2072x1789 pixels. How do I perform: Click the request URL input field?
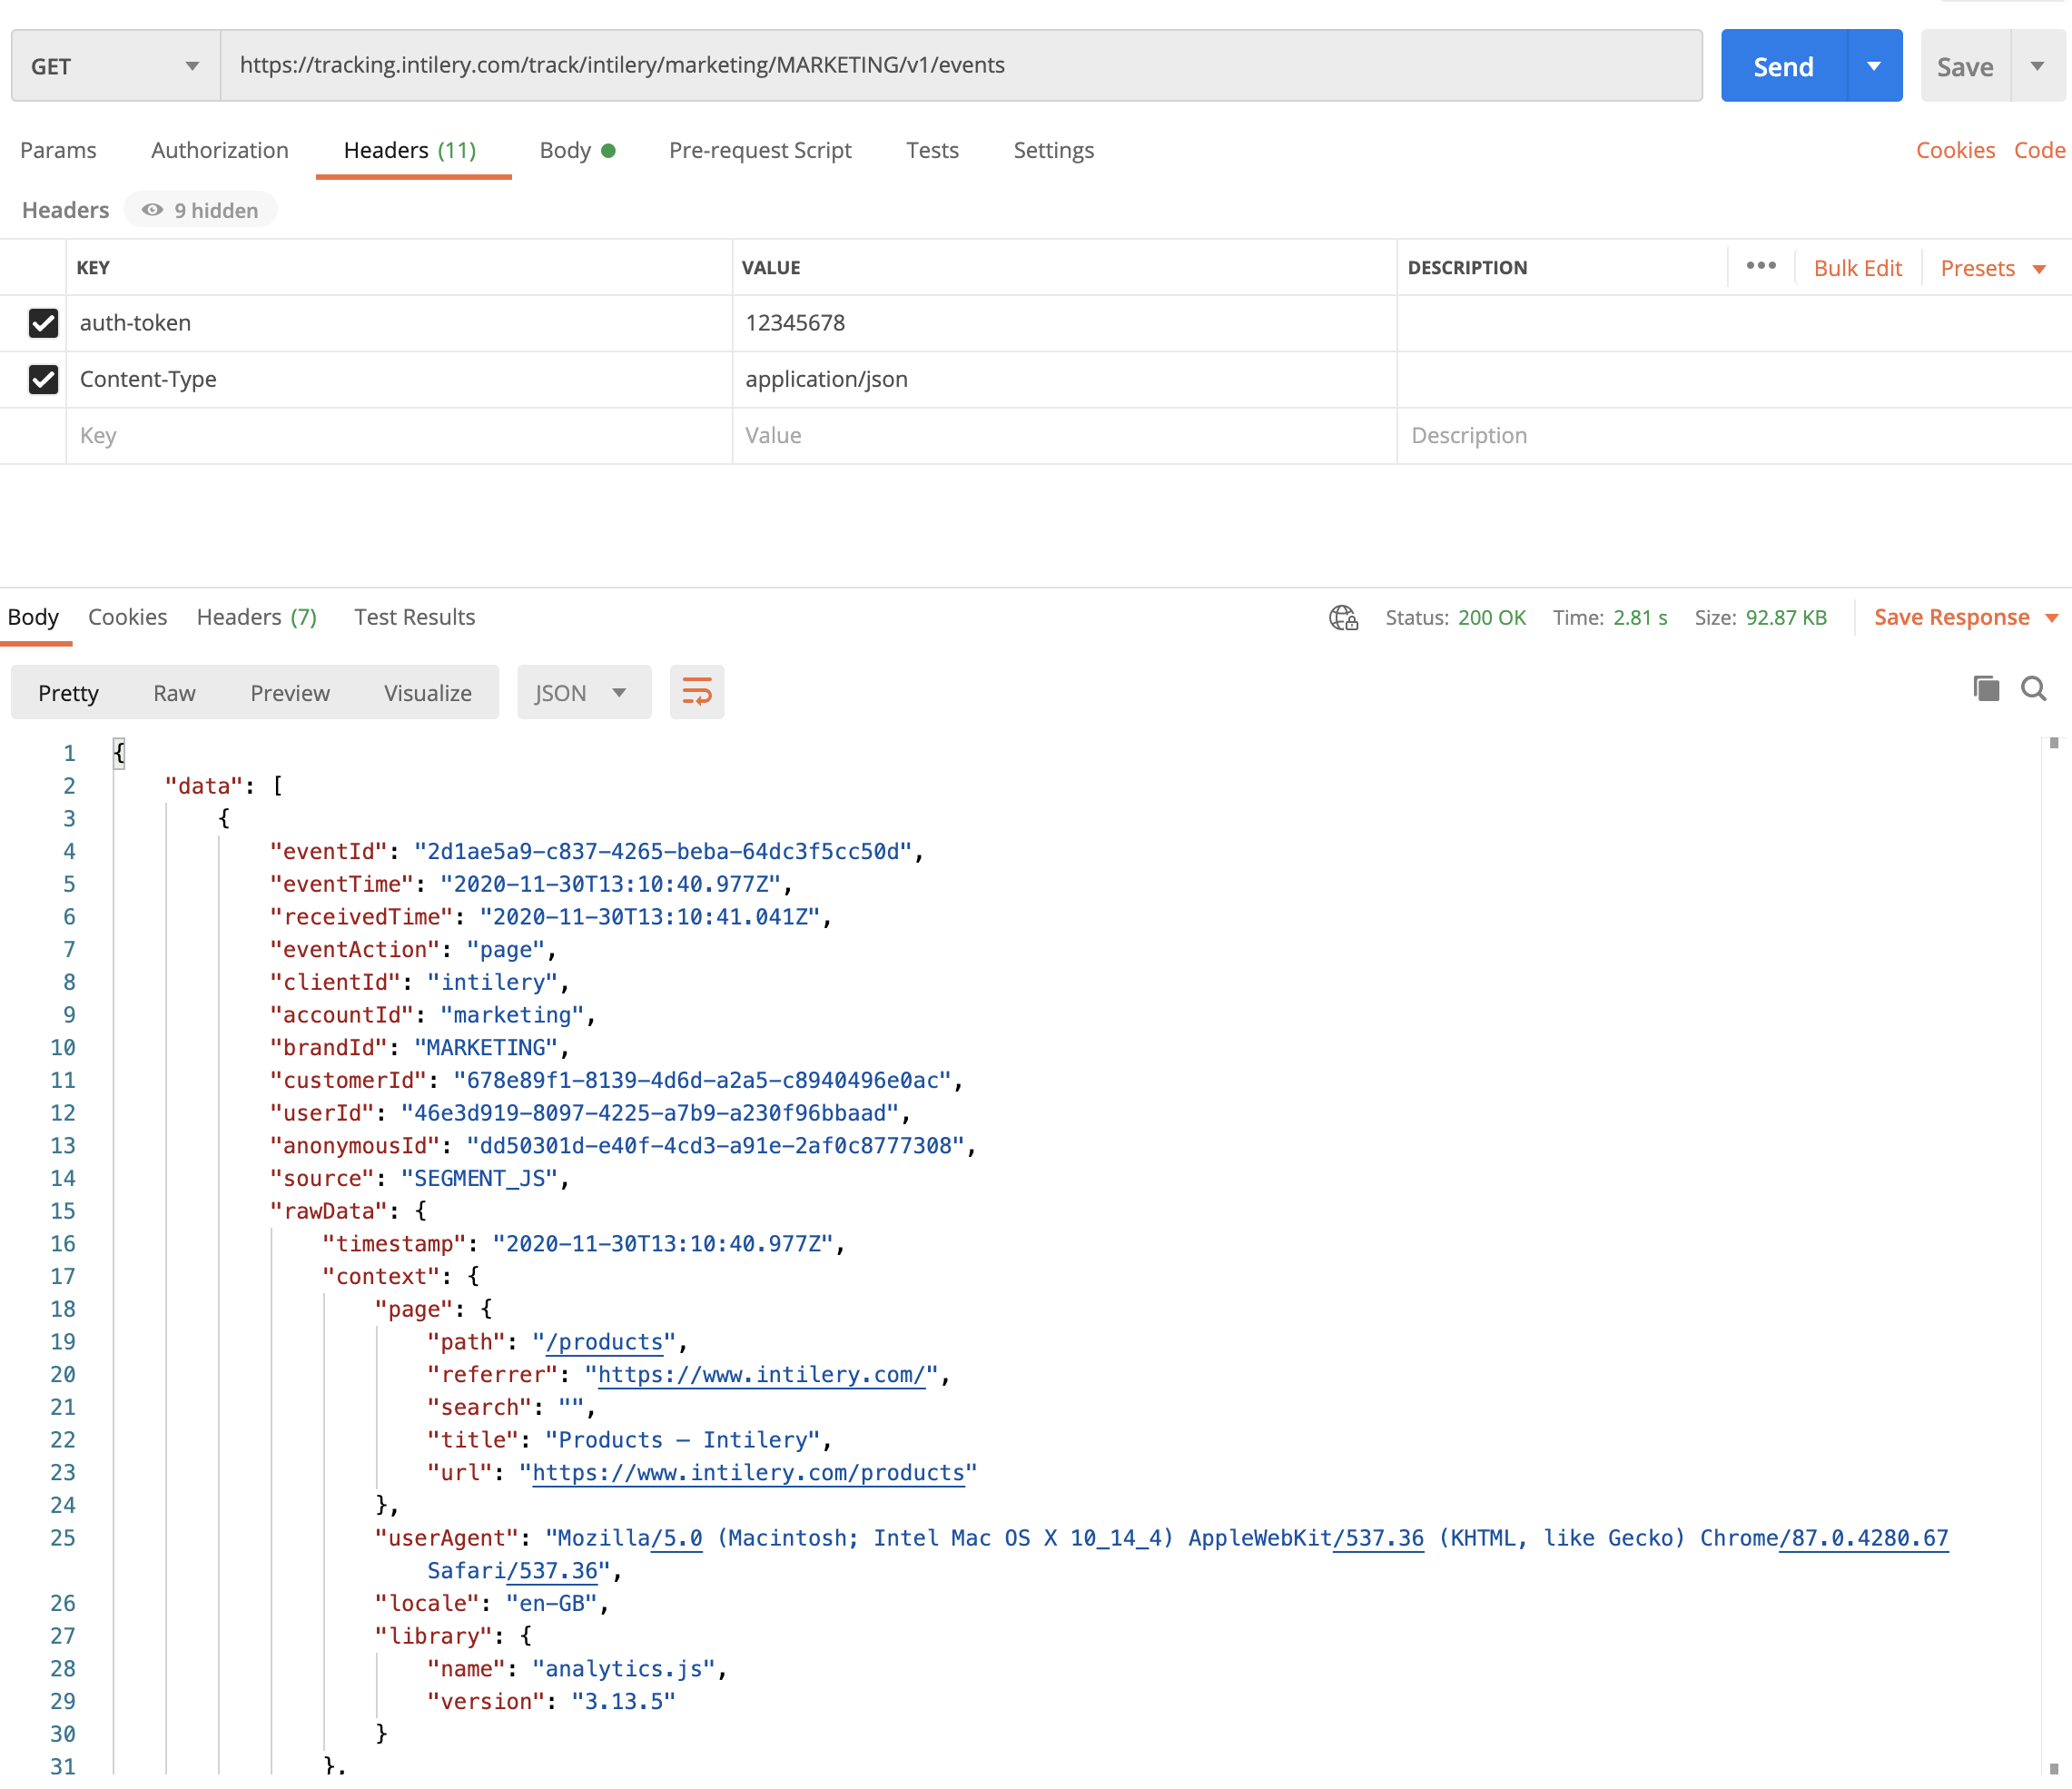point(960,66)
